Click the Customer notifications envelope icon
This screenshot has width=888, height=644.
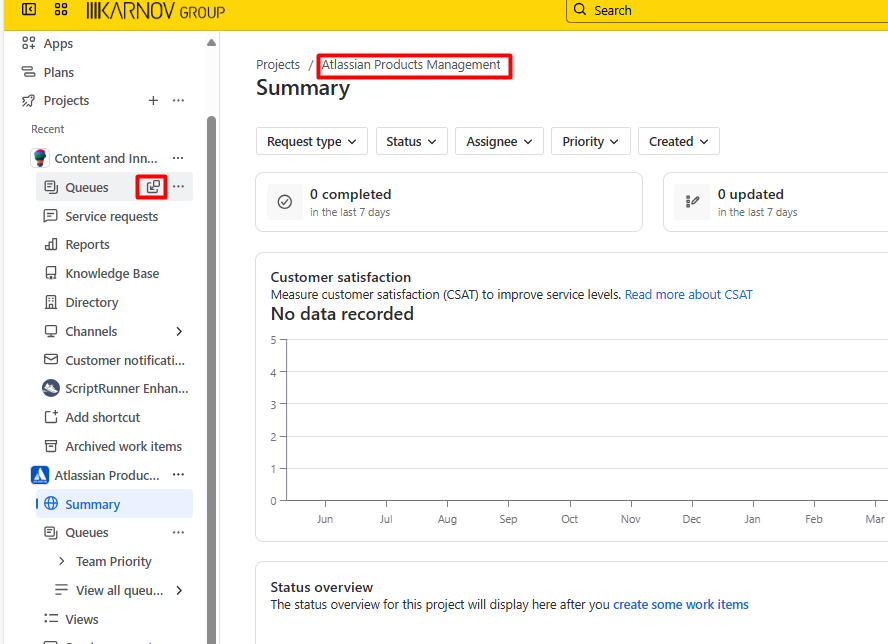(x=51, y=360)
